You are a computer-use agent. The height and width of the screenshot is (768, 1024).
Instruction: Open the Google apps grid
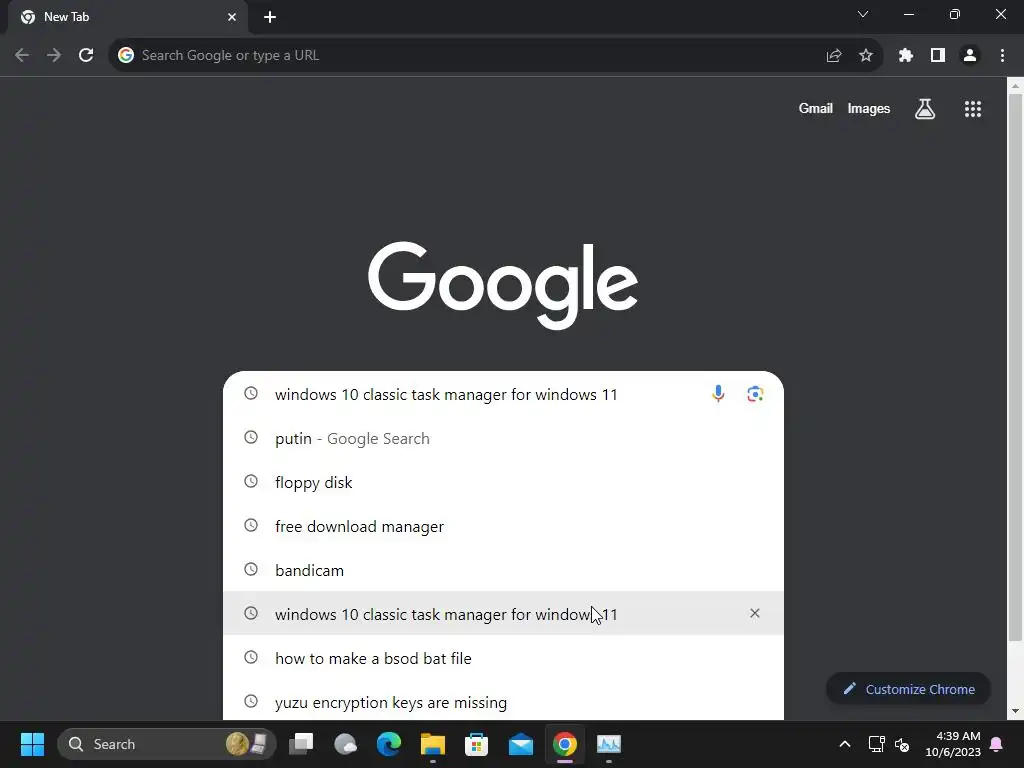click(972, 109)
